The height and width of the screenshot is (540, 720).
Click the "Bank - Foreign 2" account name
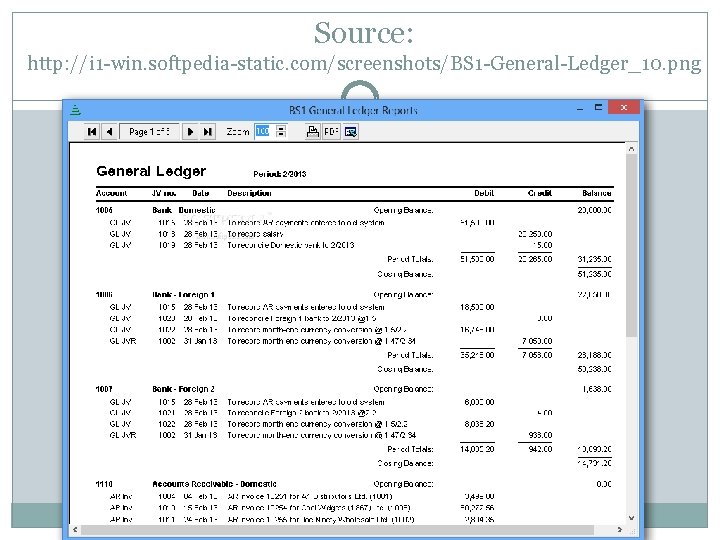184,389
